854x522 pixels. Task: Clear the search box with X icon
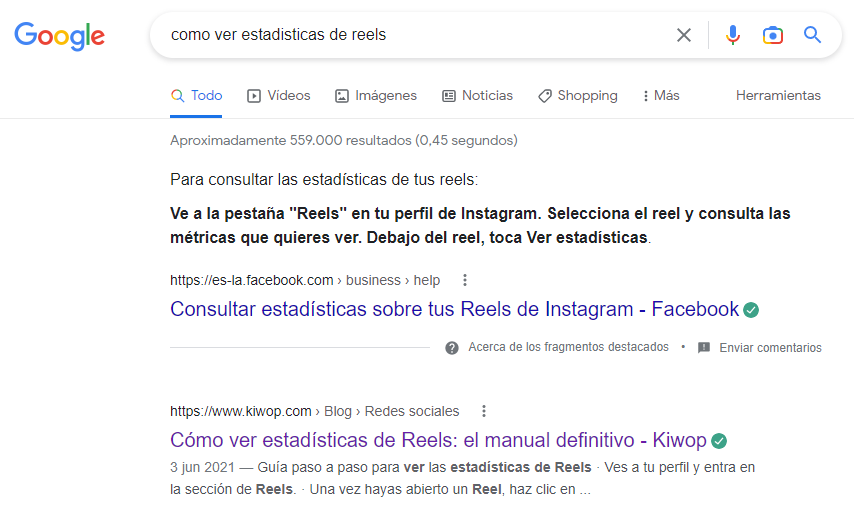point(684,35)
